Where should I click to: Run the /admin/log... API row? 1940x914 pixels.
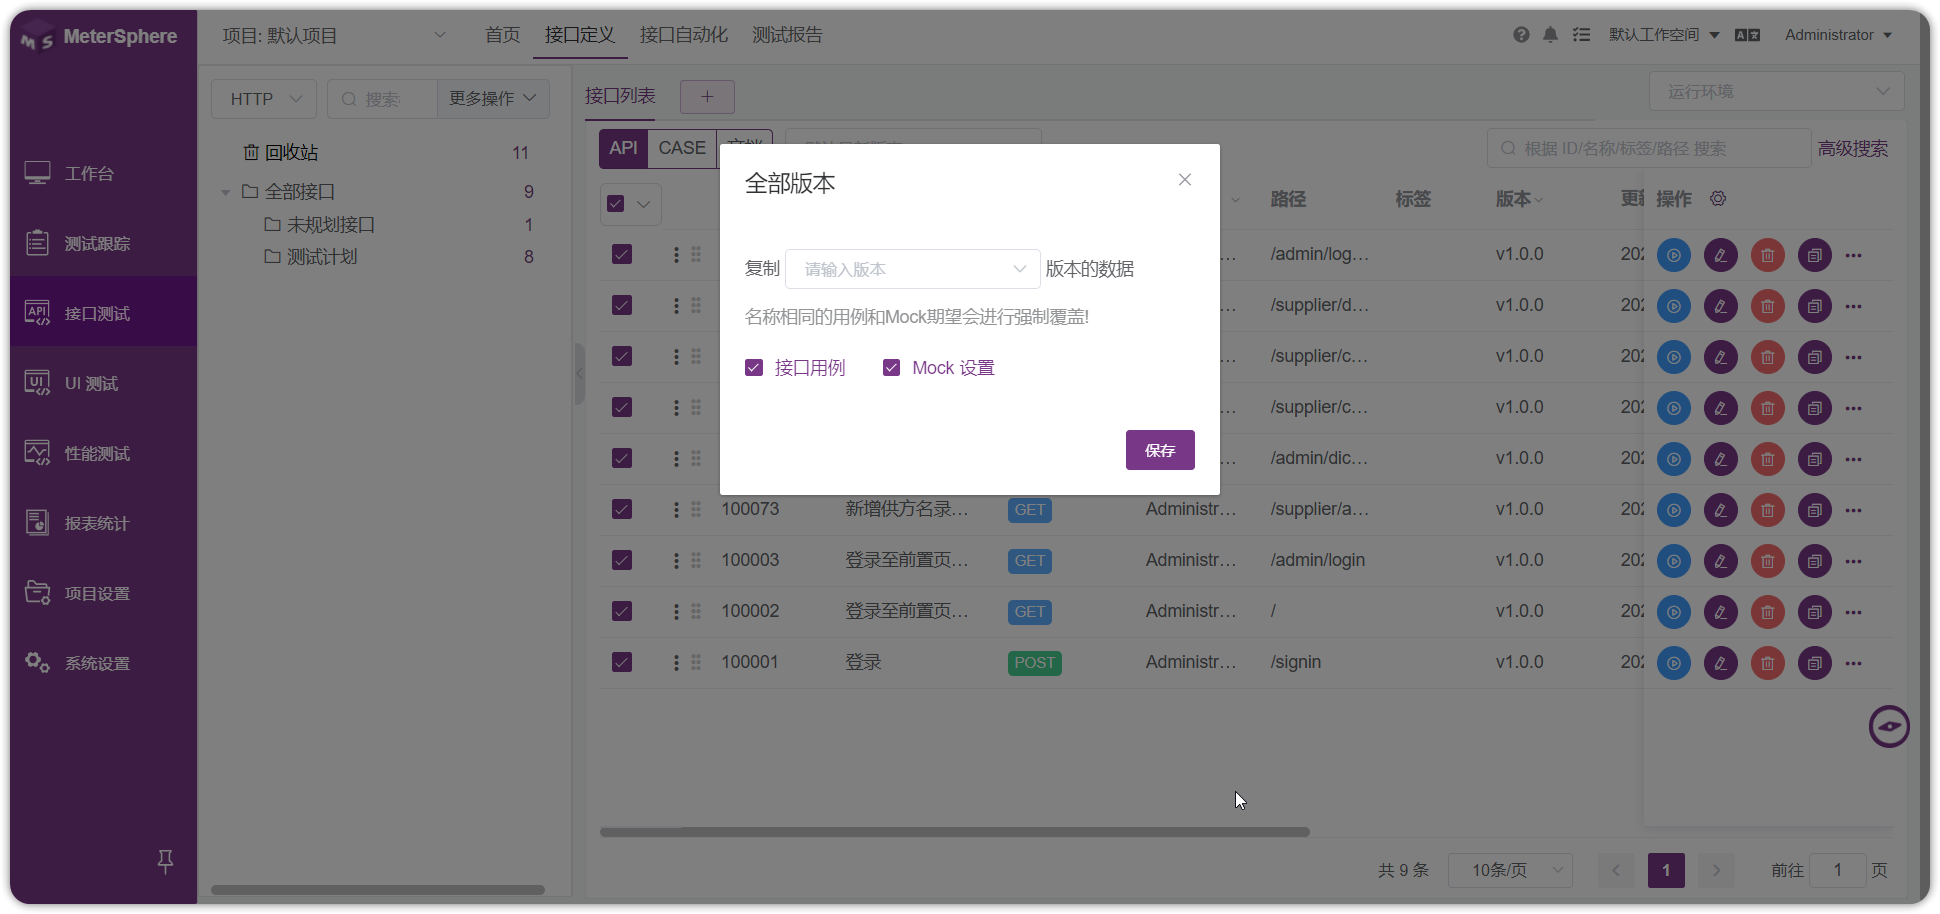pos(1673,255)
